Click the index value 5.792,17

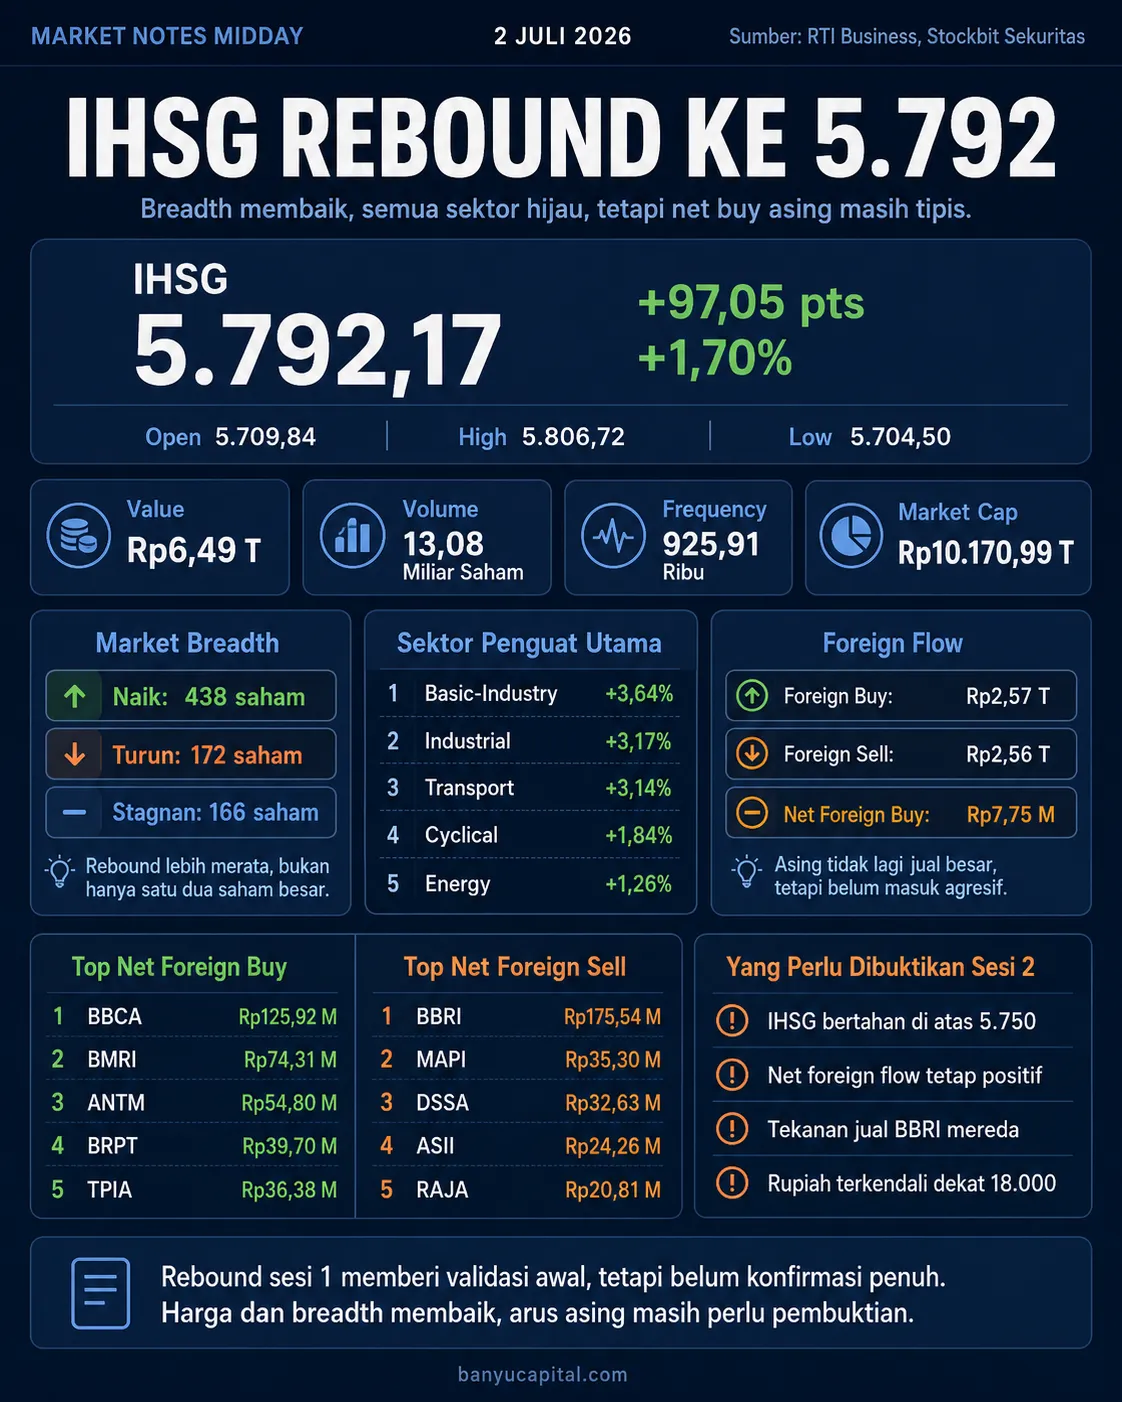tap(317, 350)
